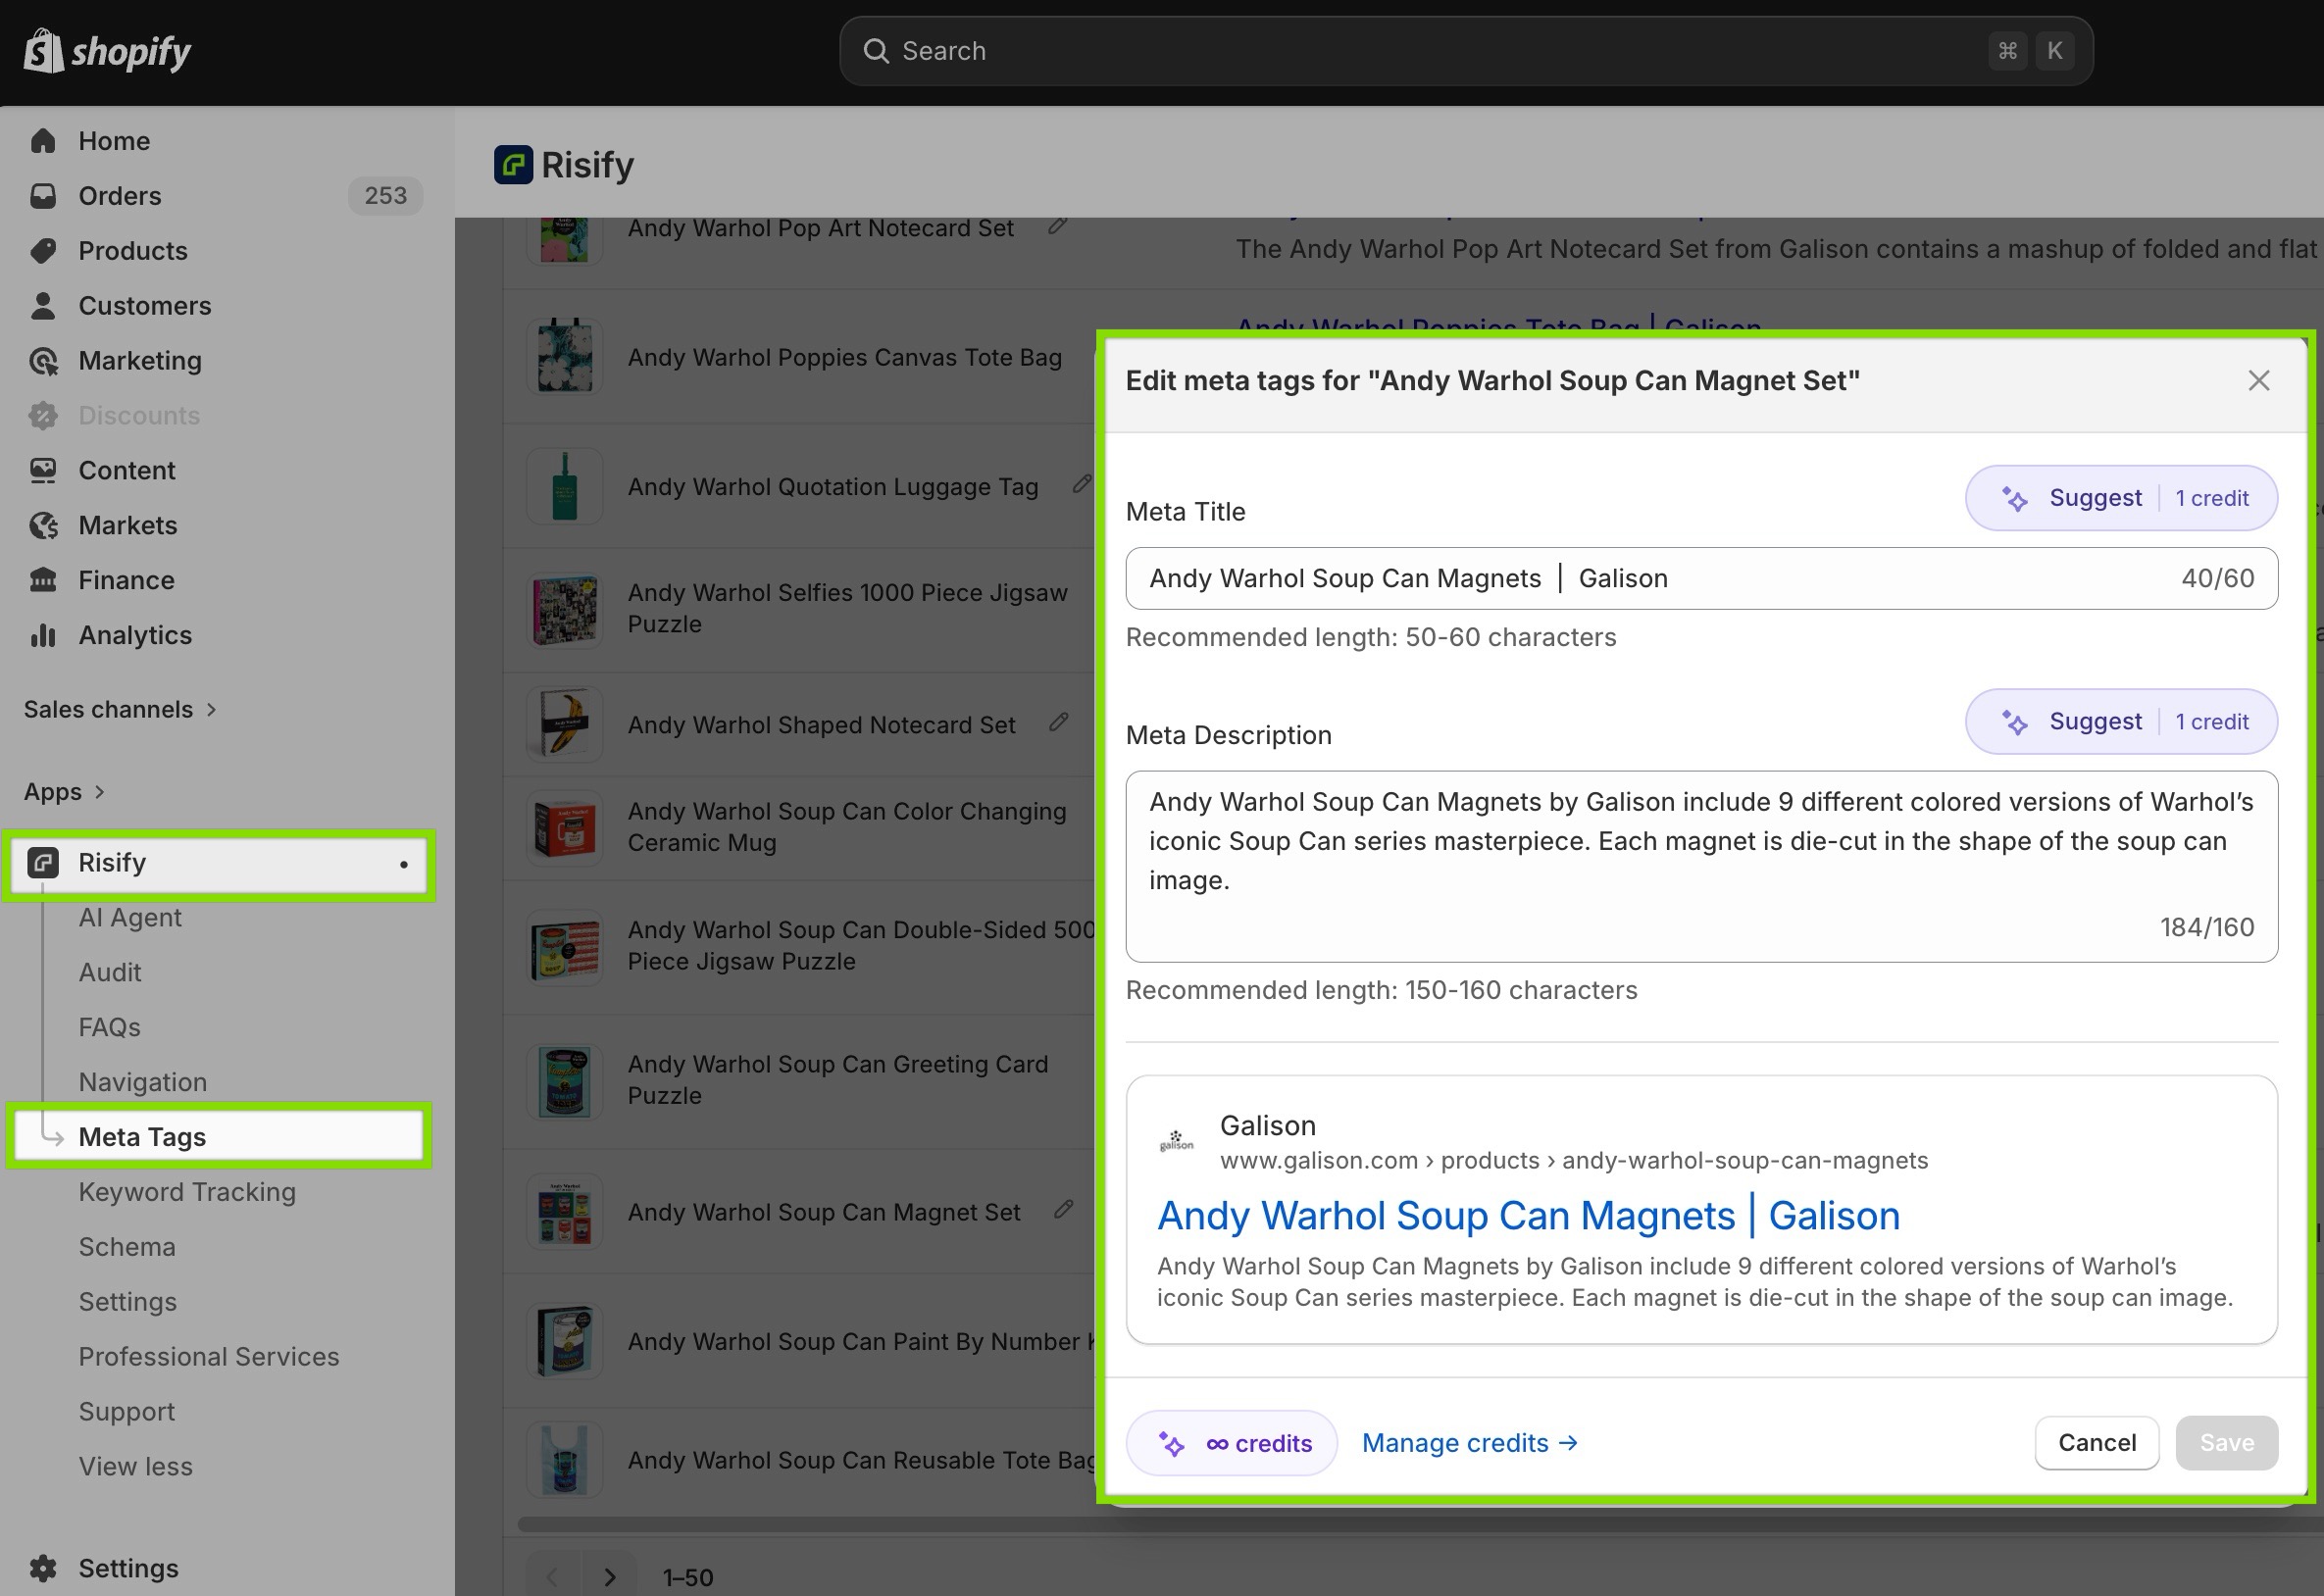The width and height of the screenshot is (2324, 1596).
Task: Click the Products tag icon
Action: (43, 251)
